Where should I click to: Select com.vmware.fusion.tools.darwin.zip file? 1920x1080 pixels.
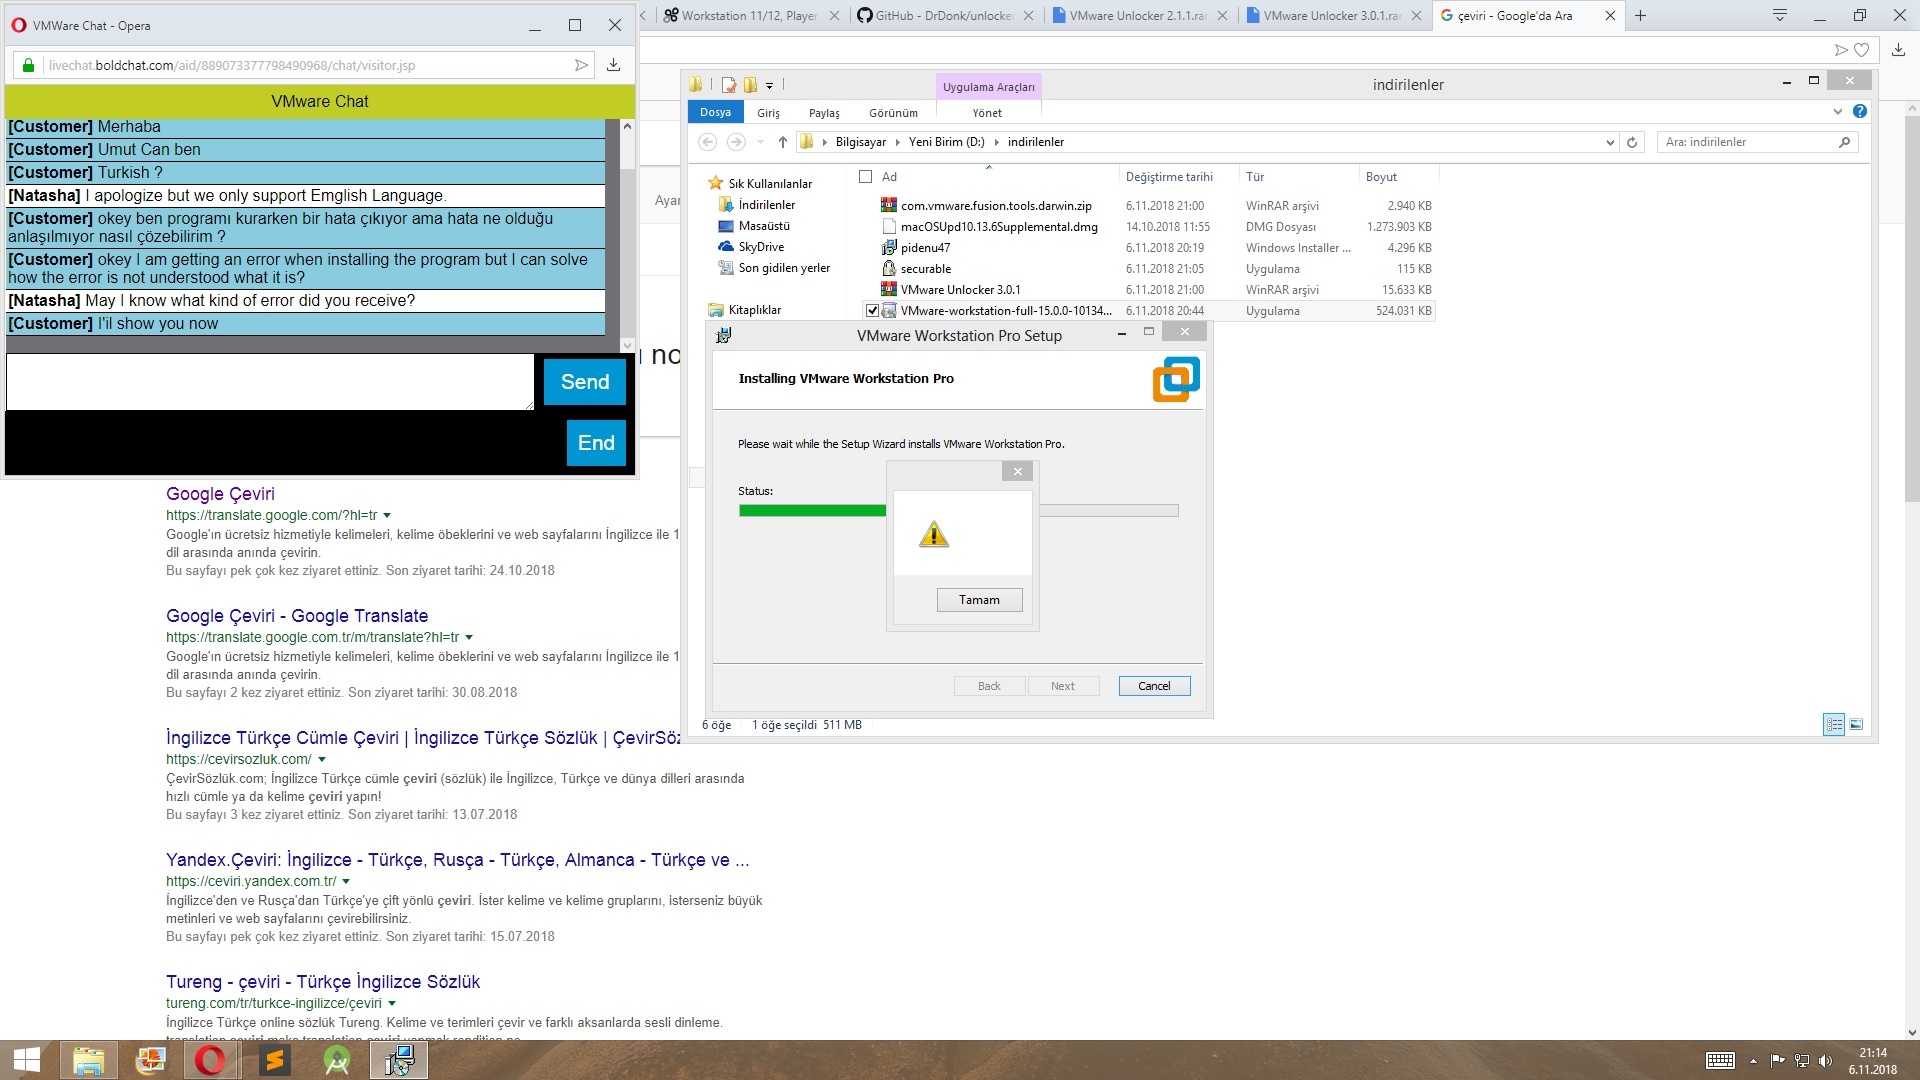point(996,206)
